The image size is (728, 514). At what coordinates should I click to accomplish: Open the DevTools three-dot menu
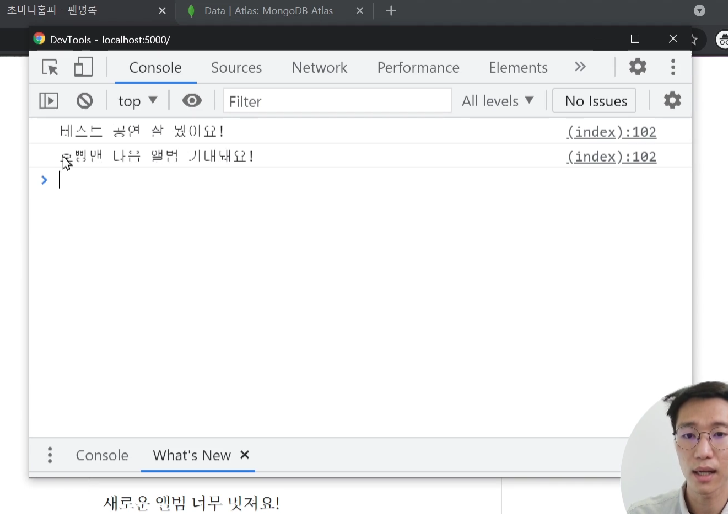tap(673, 67)
